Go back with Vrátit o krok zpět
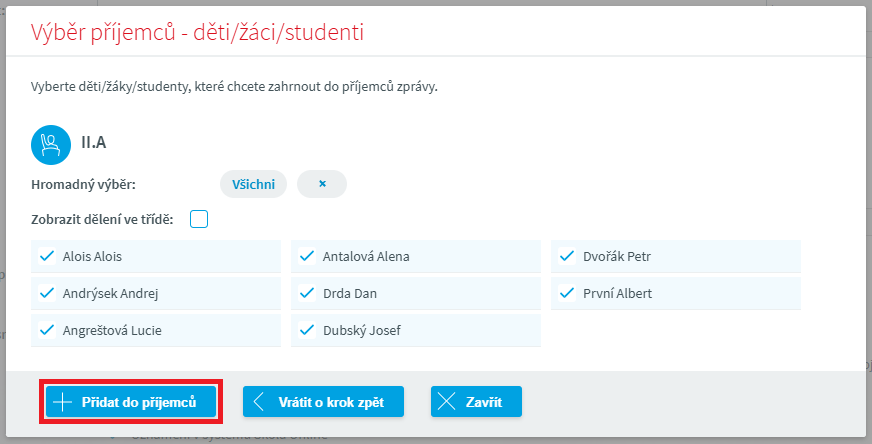The image size is (872, 444). click(x=322, y=402)
